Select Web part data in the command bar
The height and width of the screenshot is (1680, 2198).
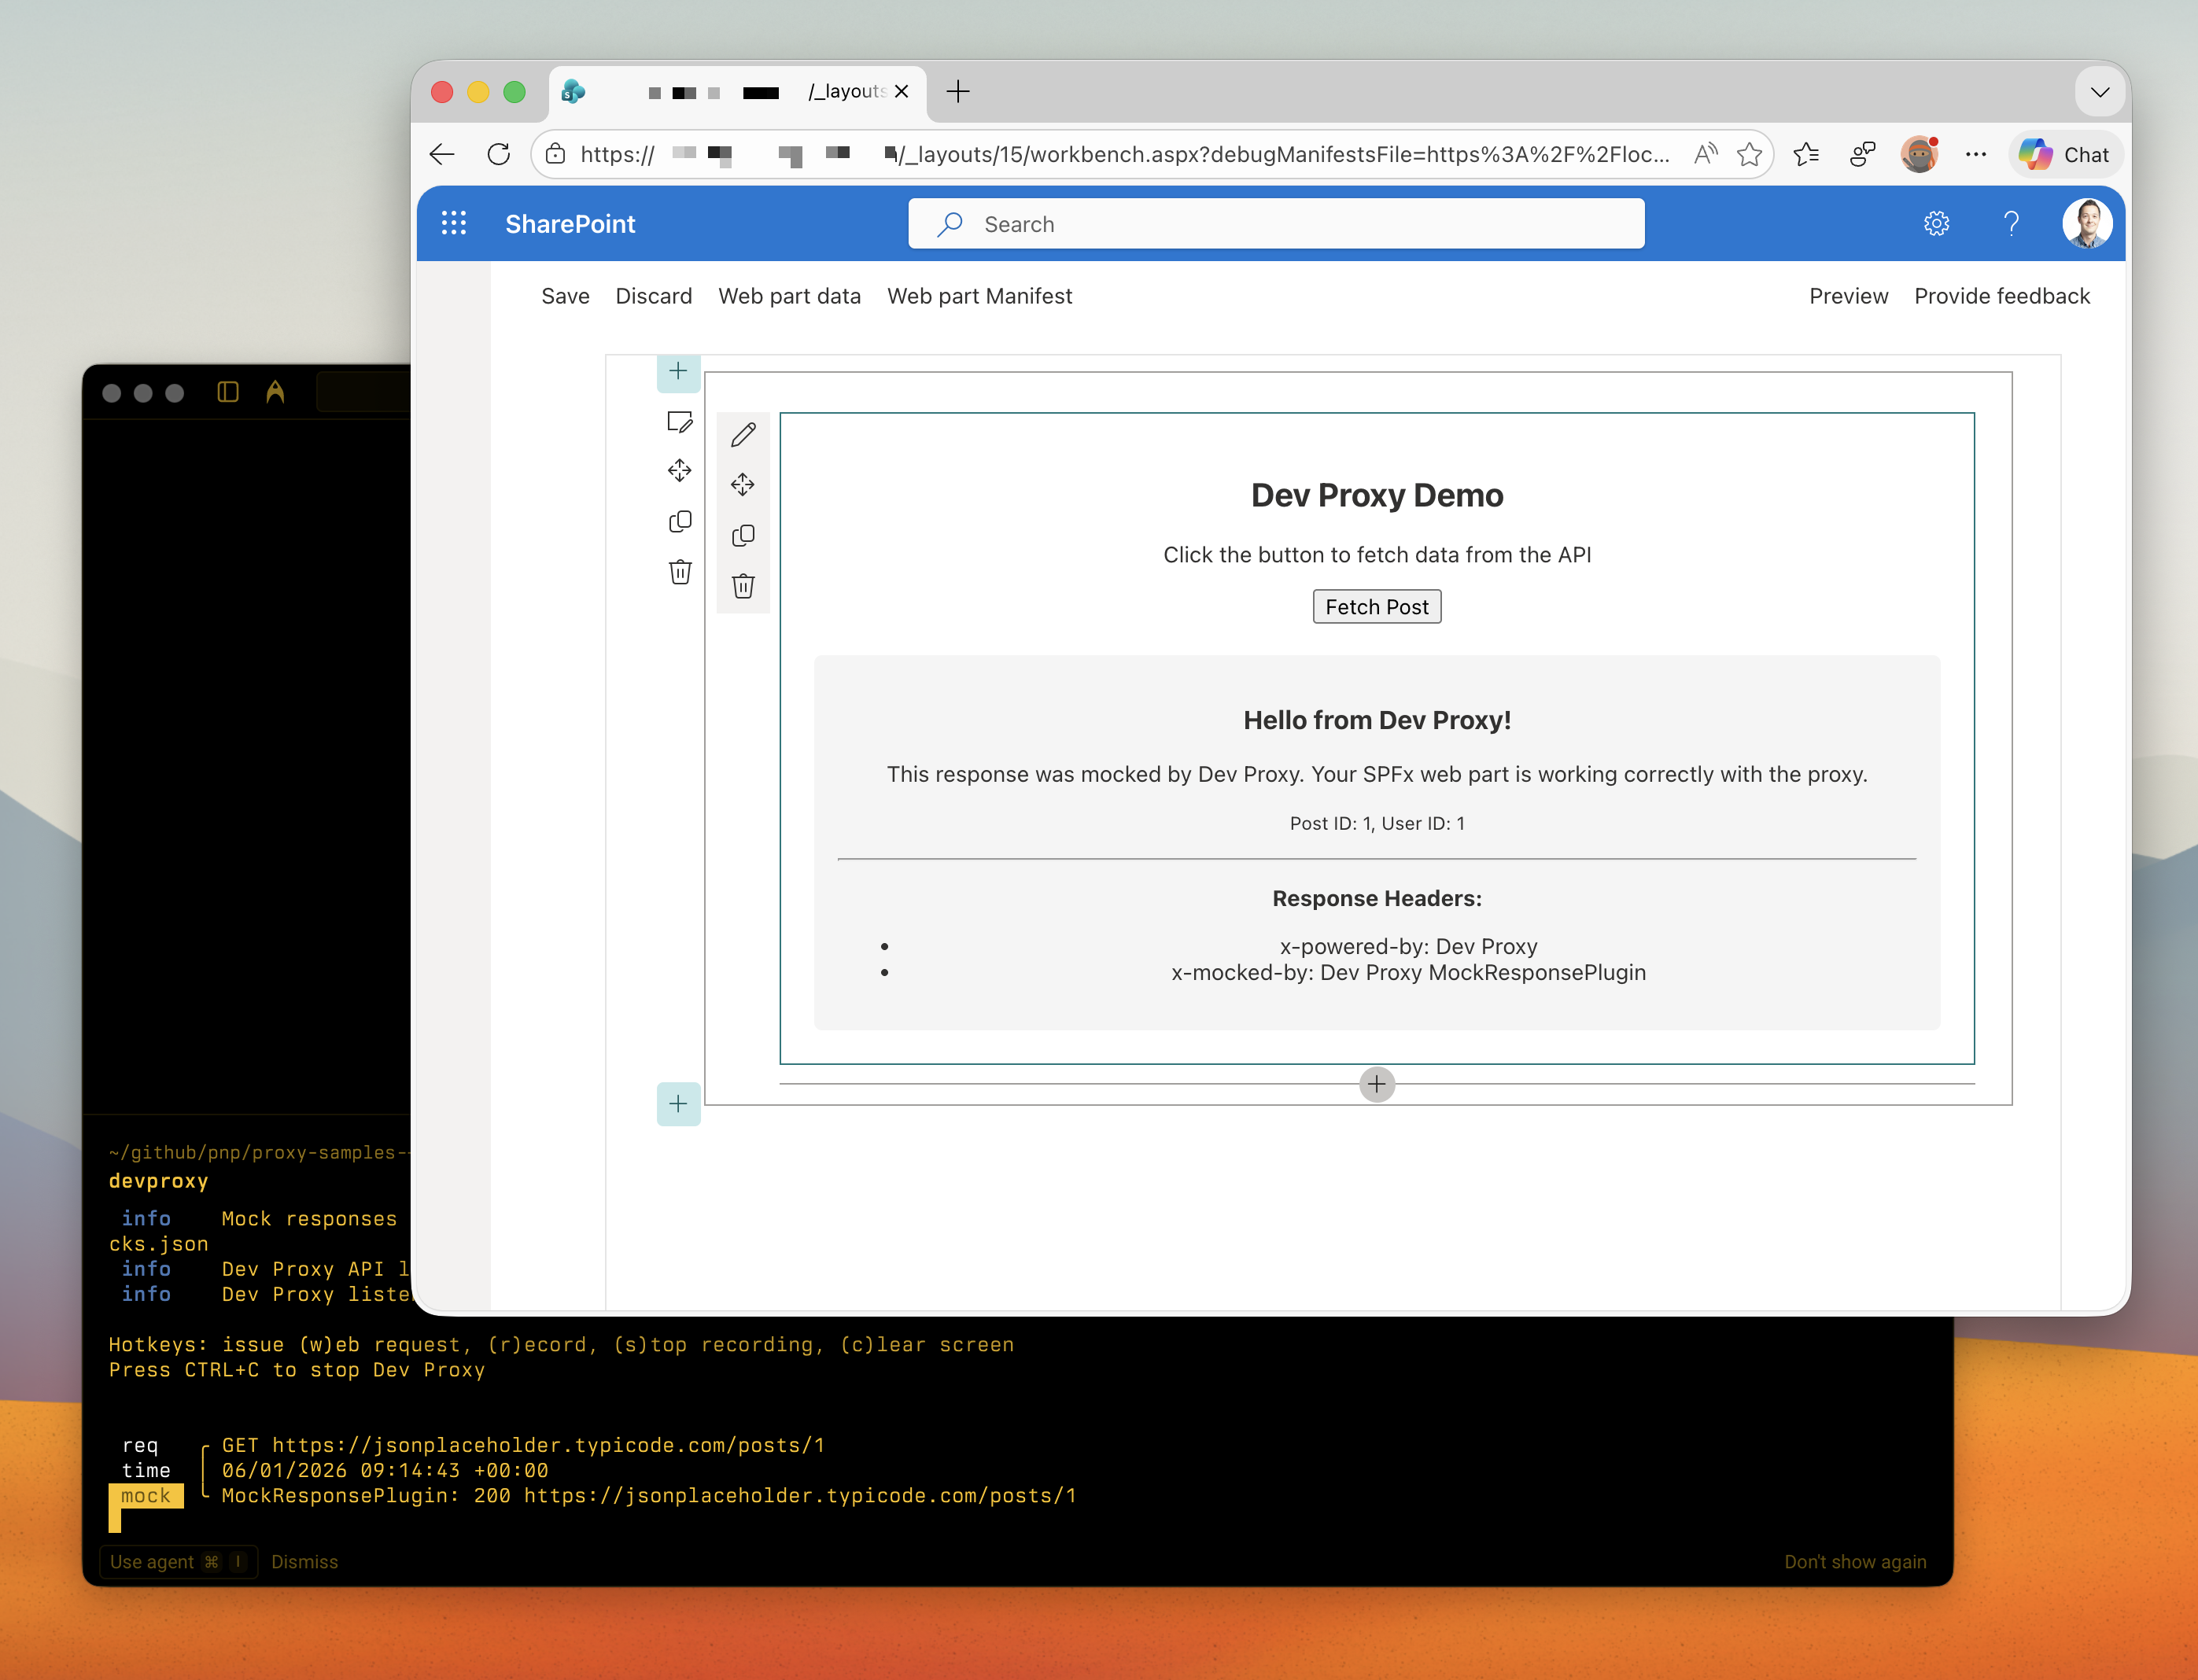point(789,296)
